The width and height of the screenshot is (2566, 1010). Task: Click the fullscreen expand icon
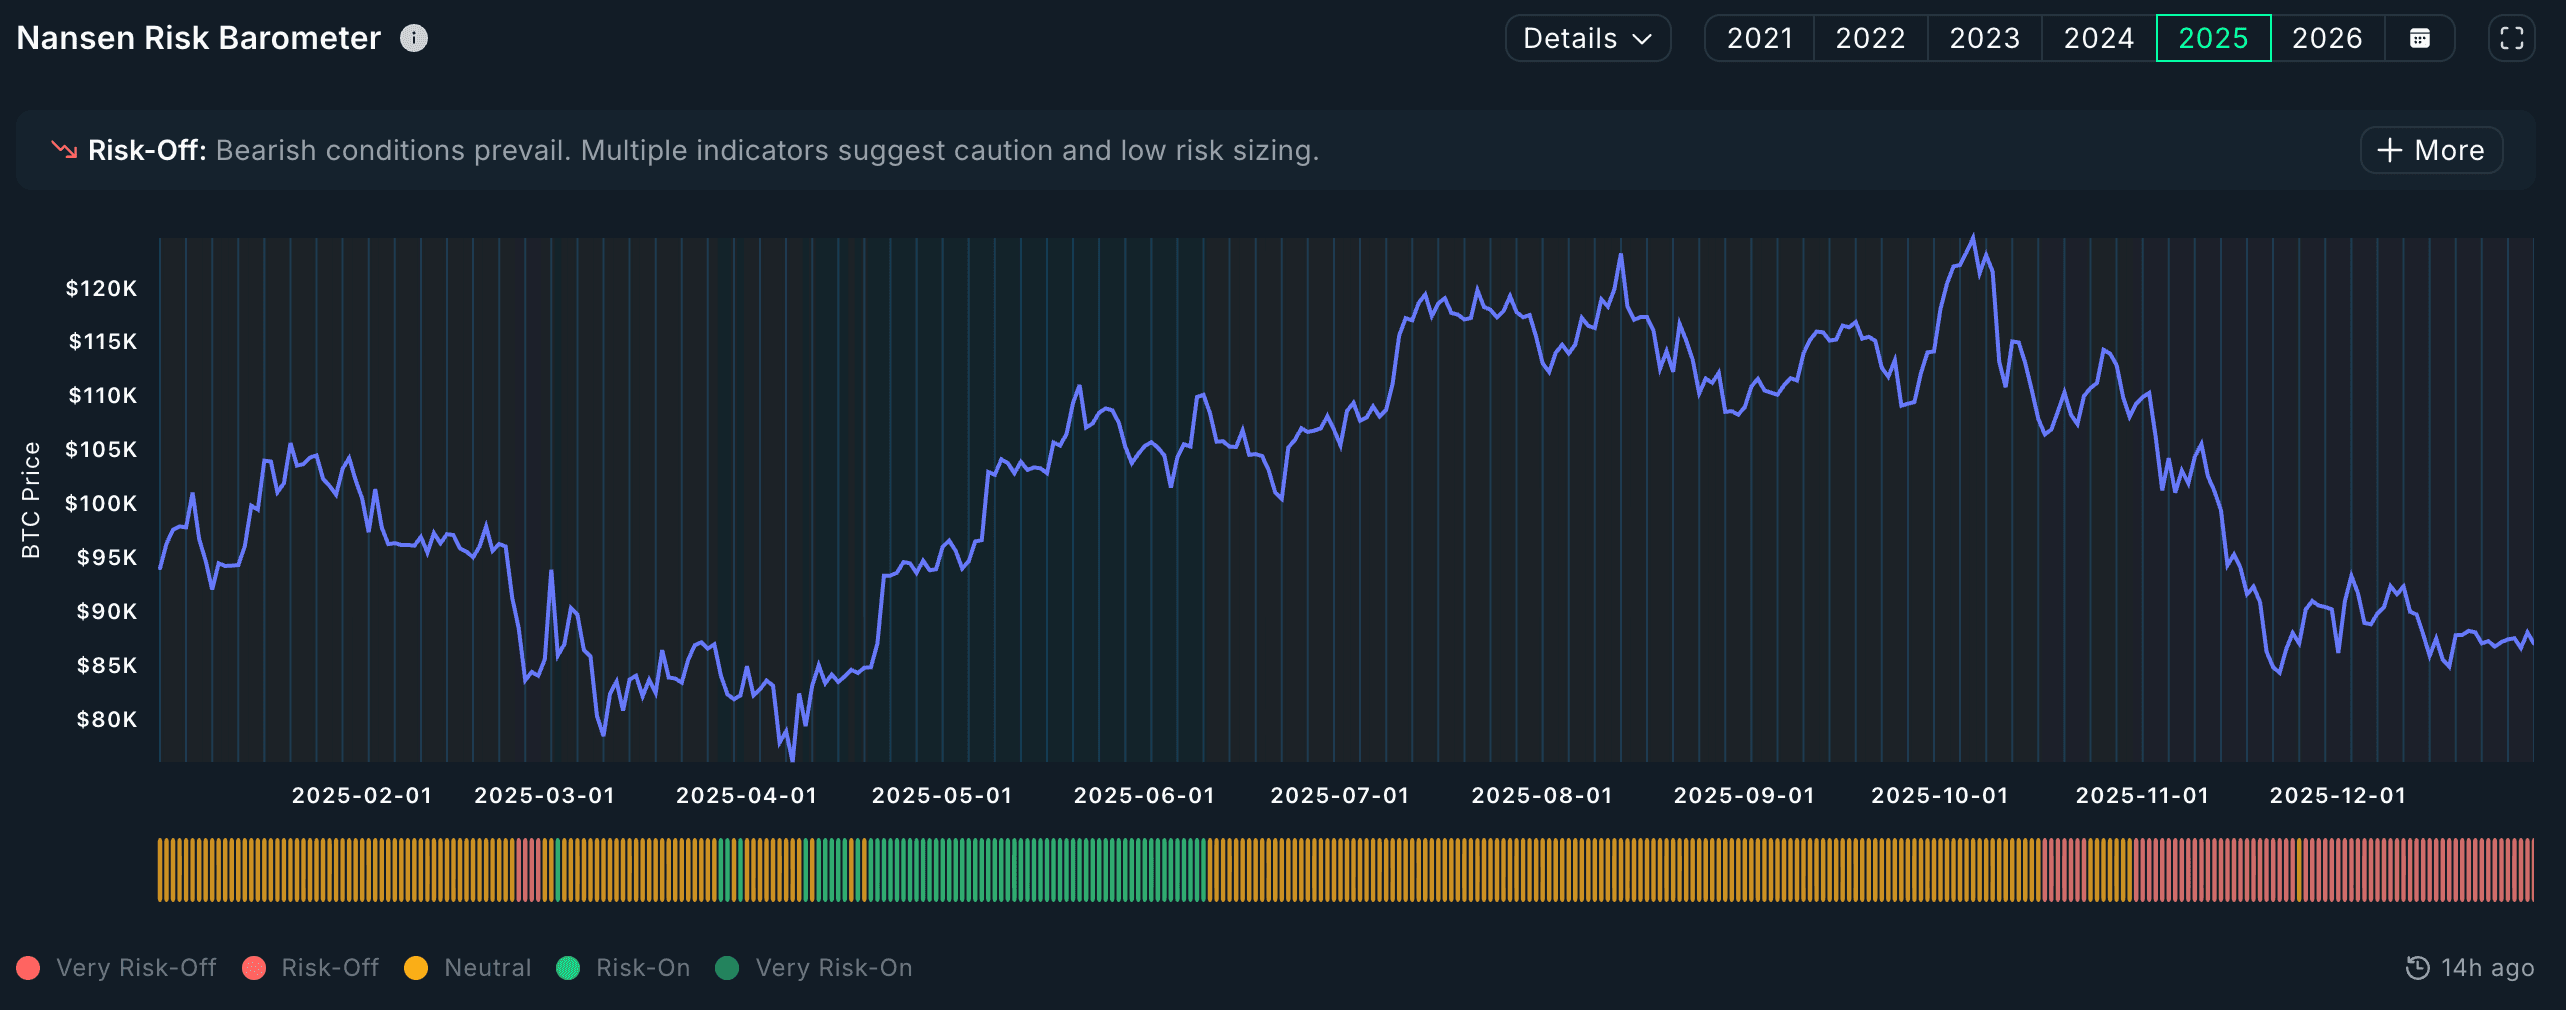[2511, 38]
